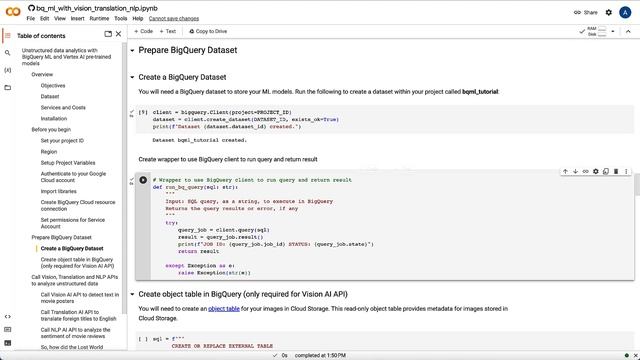Viewport: 640px width, 360px height.
Task: Open the terminal icon
Action: pyautogui.click(x=7, y=343)
